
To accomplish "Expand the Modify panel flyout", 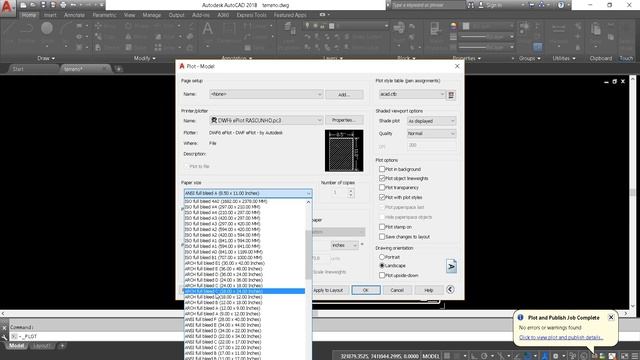I will pos(144,58).
